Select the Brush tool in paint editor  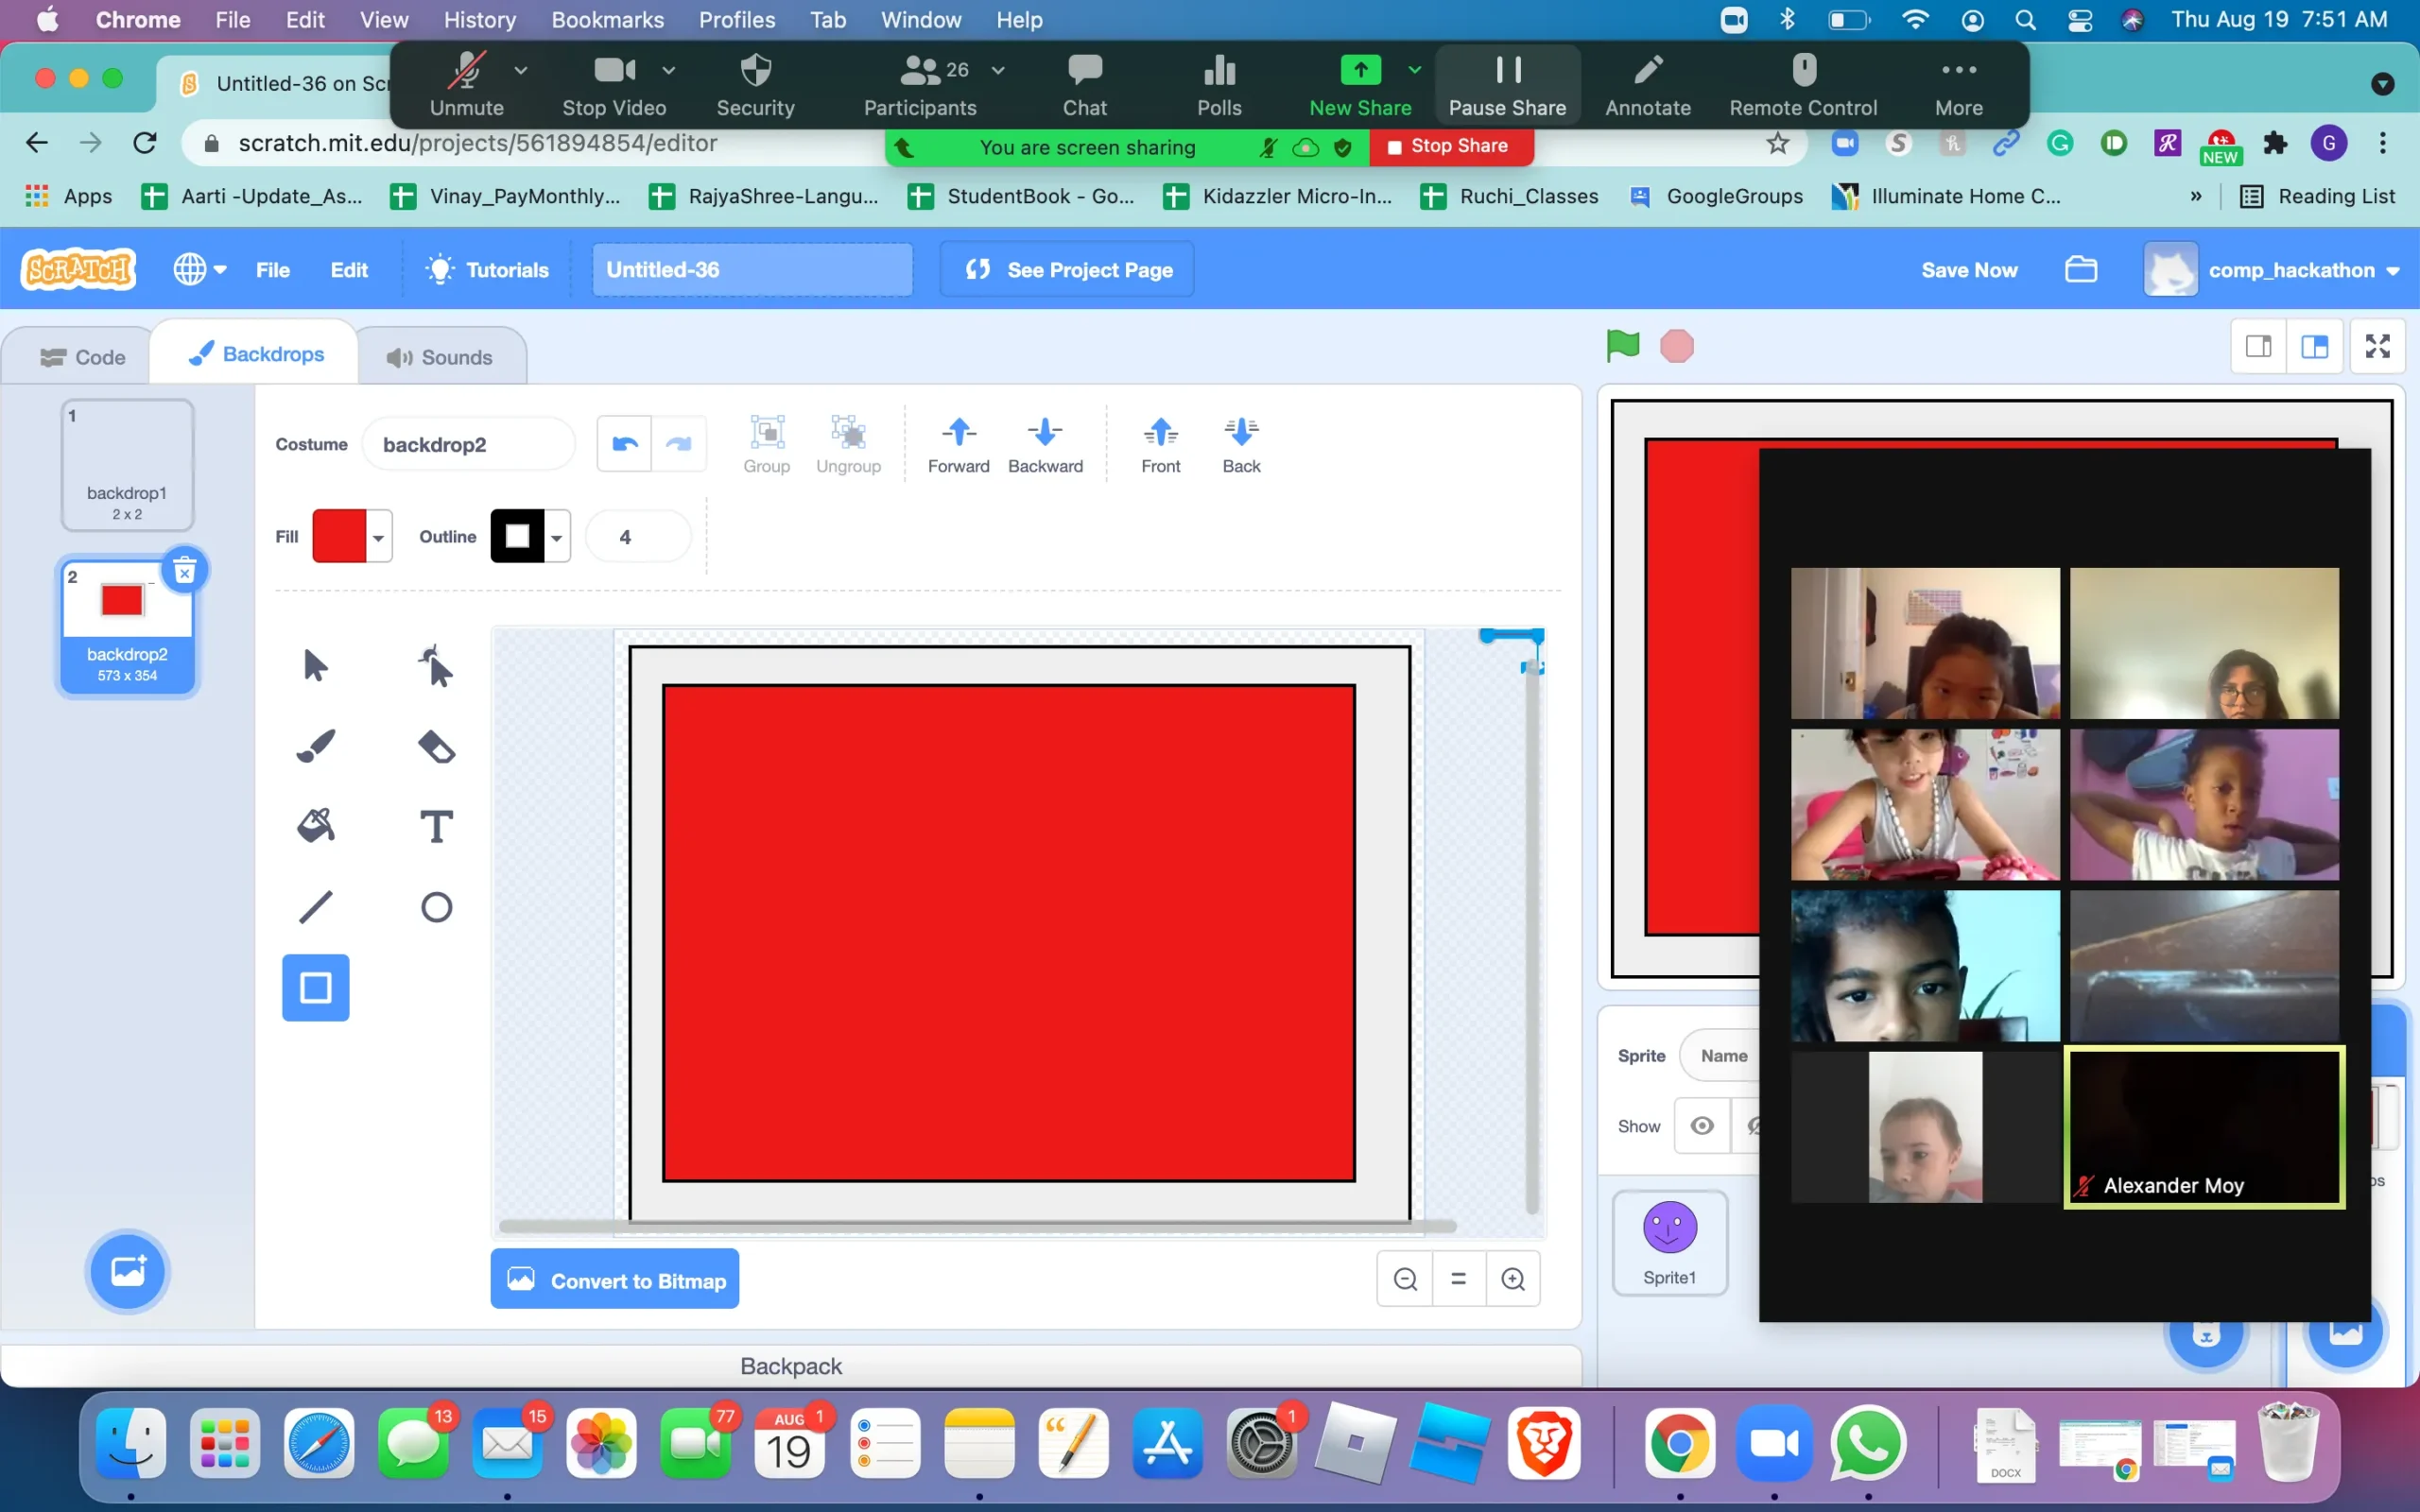tap(316, 746)
